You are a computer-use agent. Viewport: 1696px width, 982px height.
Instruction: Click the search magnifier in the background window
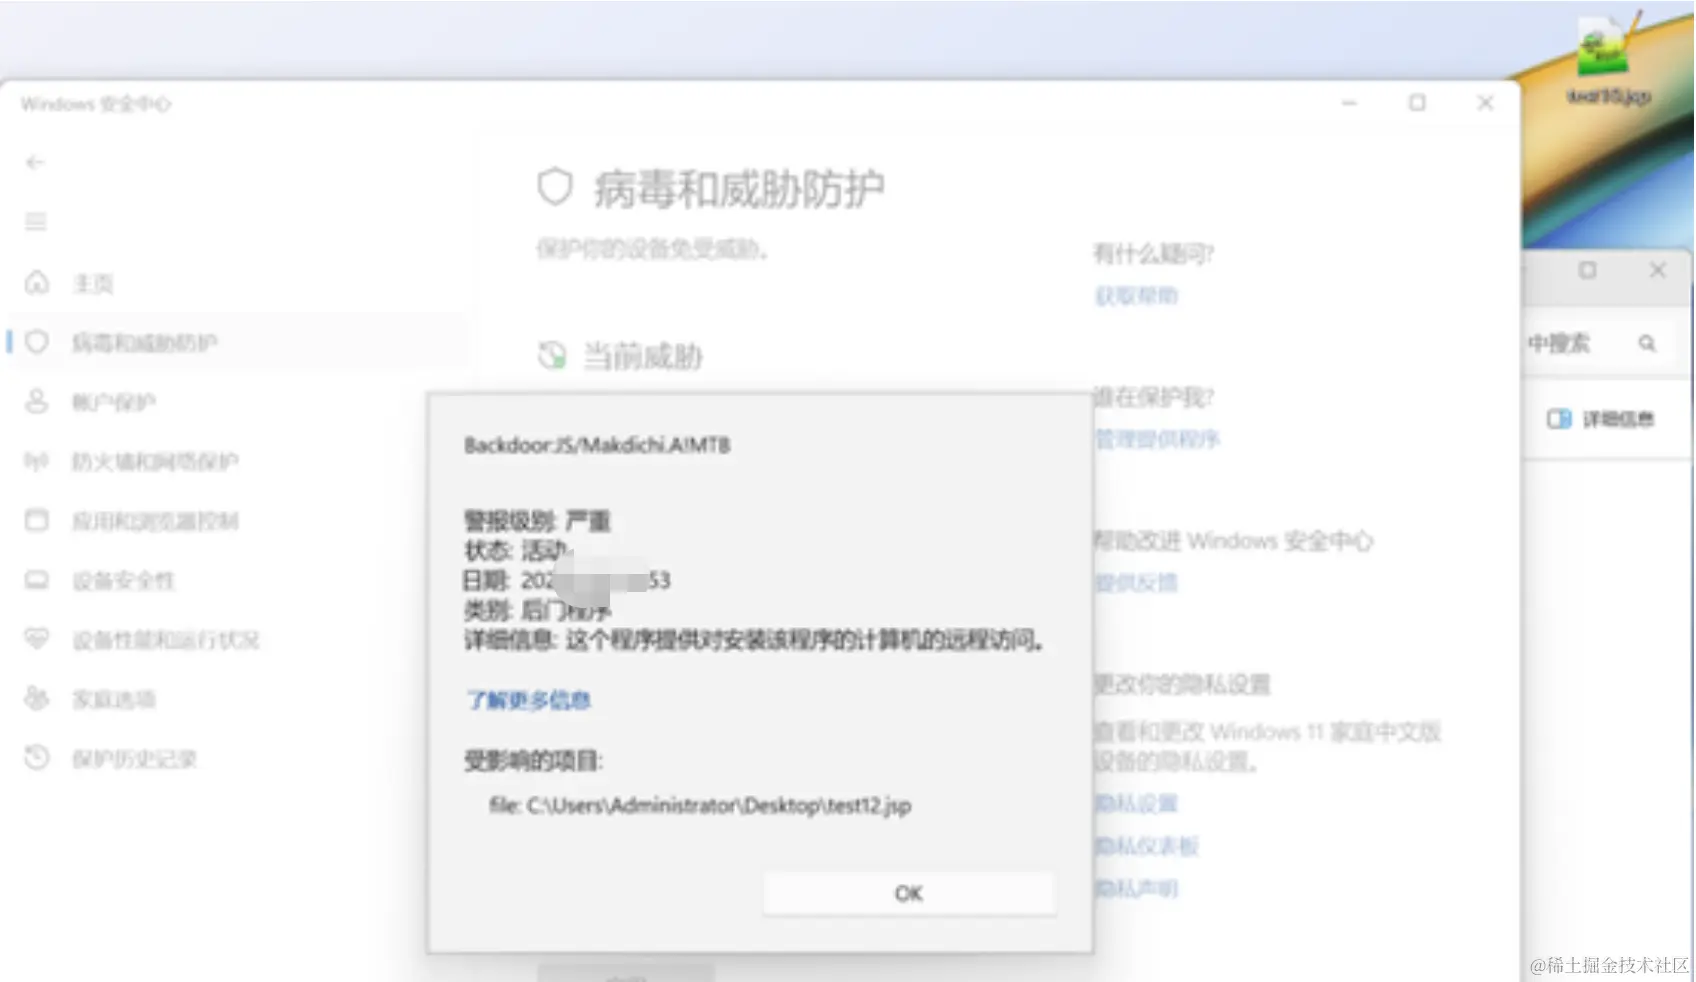(x=1646, y=343)
